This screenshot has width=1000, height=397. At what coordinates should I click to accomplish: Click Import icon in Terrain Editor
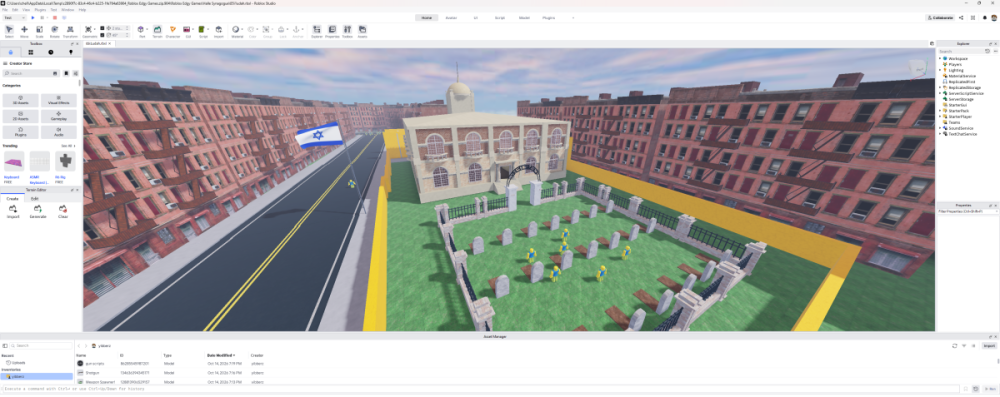point(13,211)
